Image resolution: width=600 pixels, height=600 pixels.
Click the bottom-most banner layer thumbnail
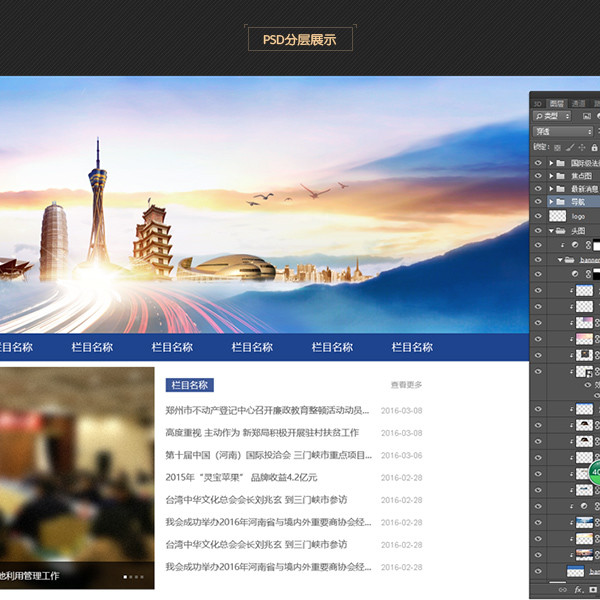(576, 571)
